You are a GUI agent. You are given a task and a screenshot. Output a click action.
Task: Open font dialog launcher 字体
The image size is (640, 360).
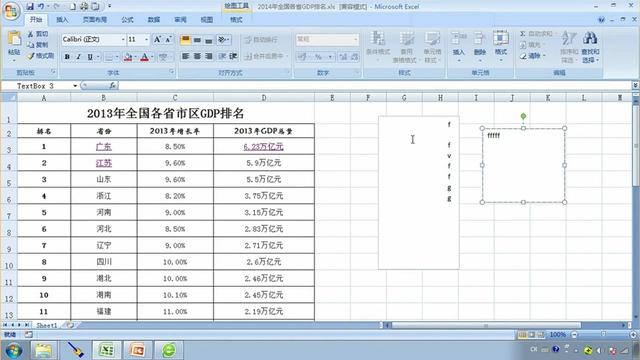tap(172, 72)
